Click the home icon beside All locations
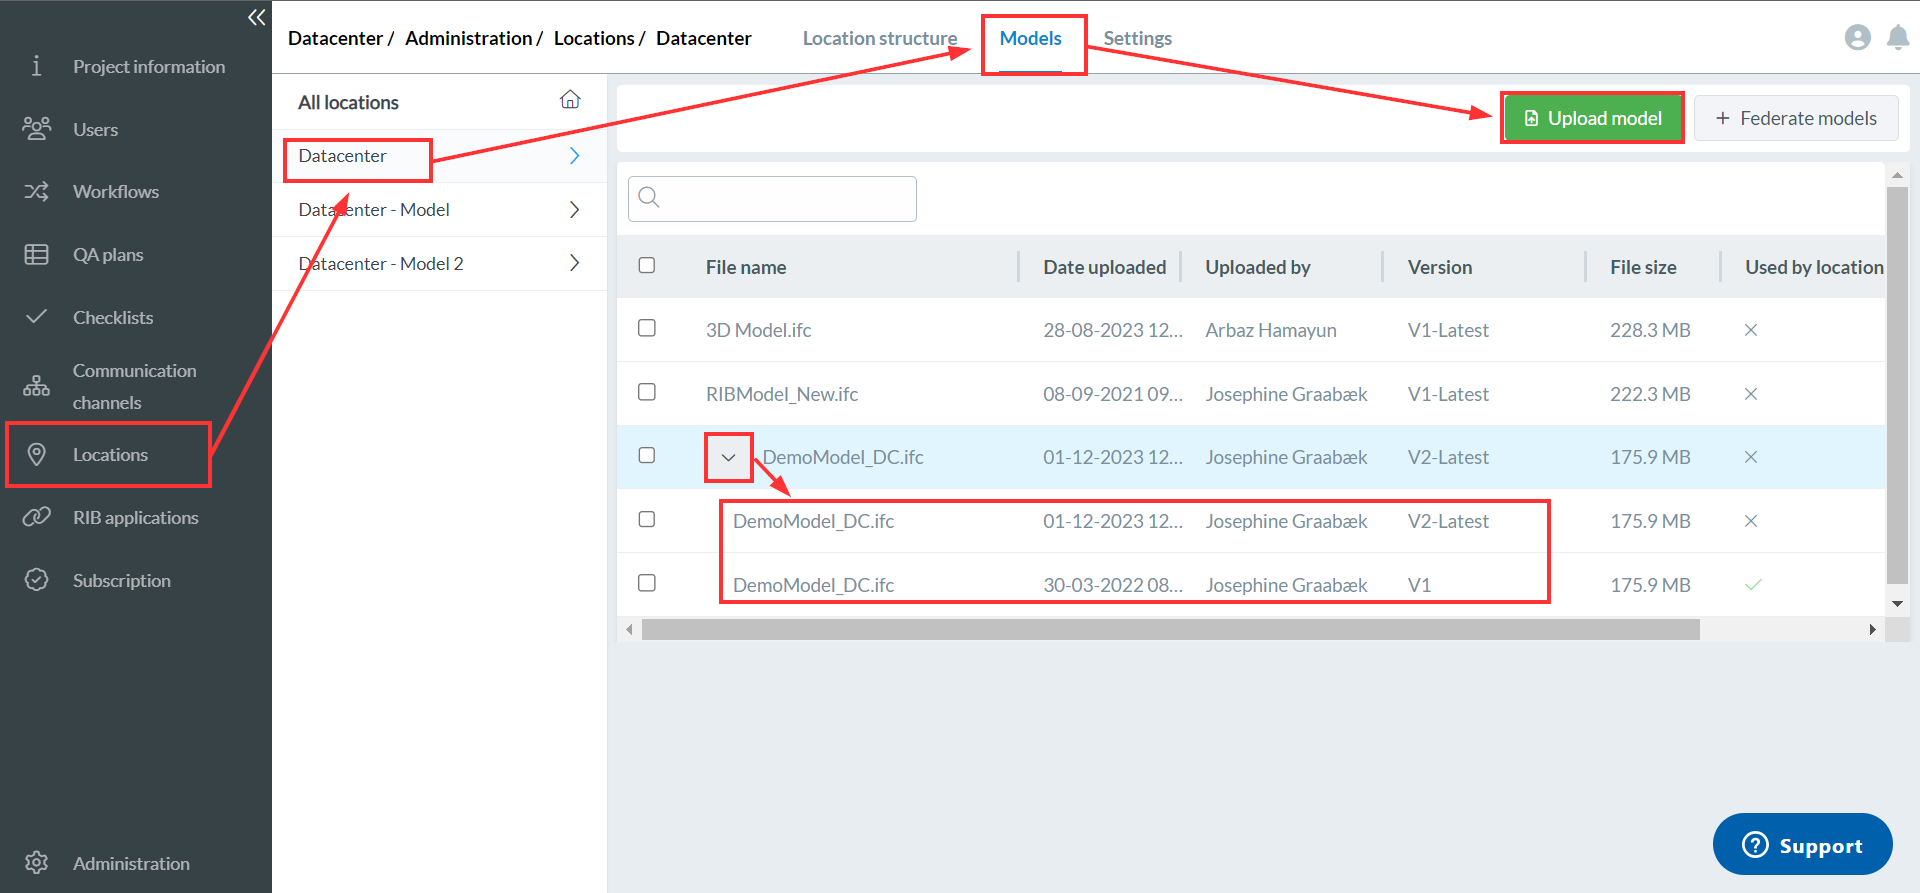 point(570,100)
